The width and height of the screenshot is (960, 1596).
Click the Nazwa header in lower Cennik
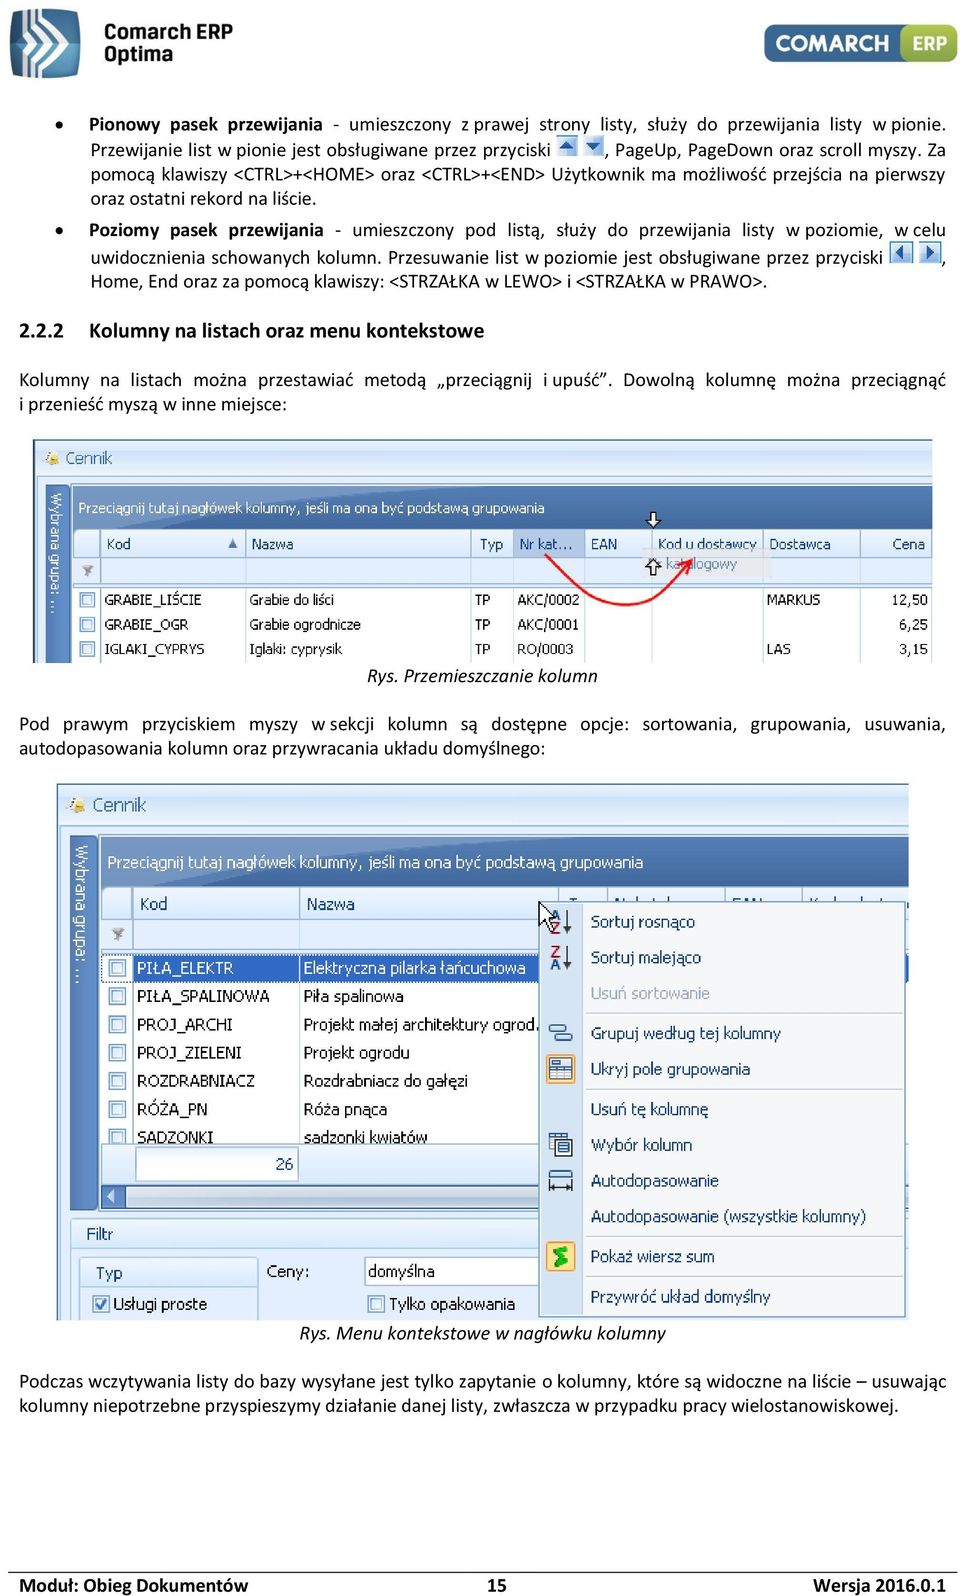[420, 904]
